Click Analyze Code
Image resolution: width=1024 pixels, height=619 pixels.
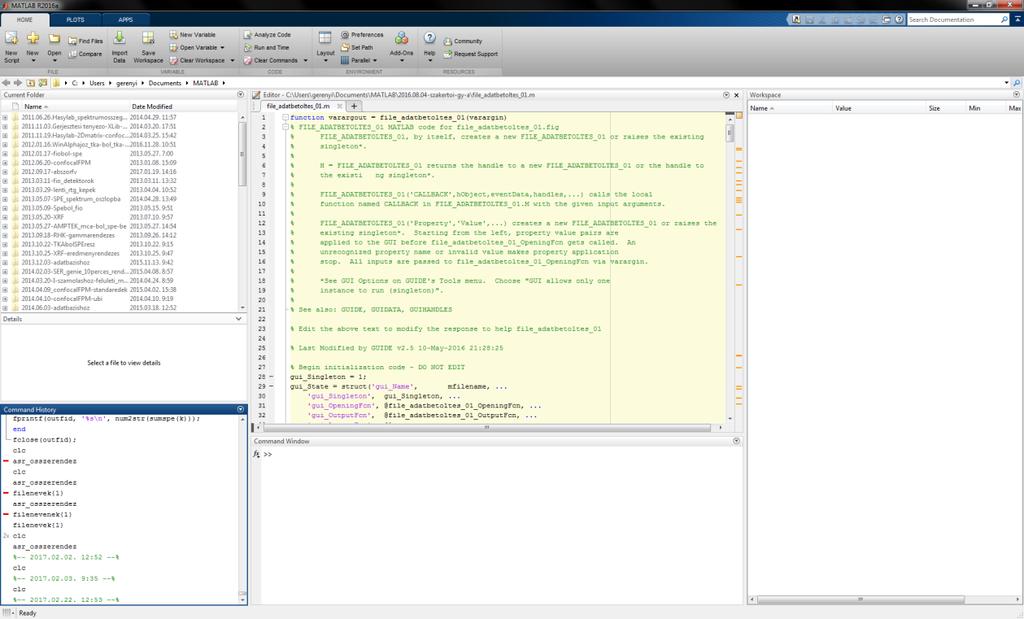tap(267, 35)
